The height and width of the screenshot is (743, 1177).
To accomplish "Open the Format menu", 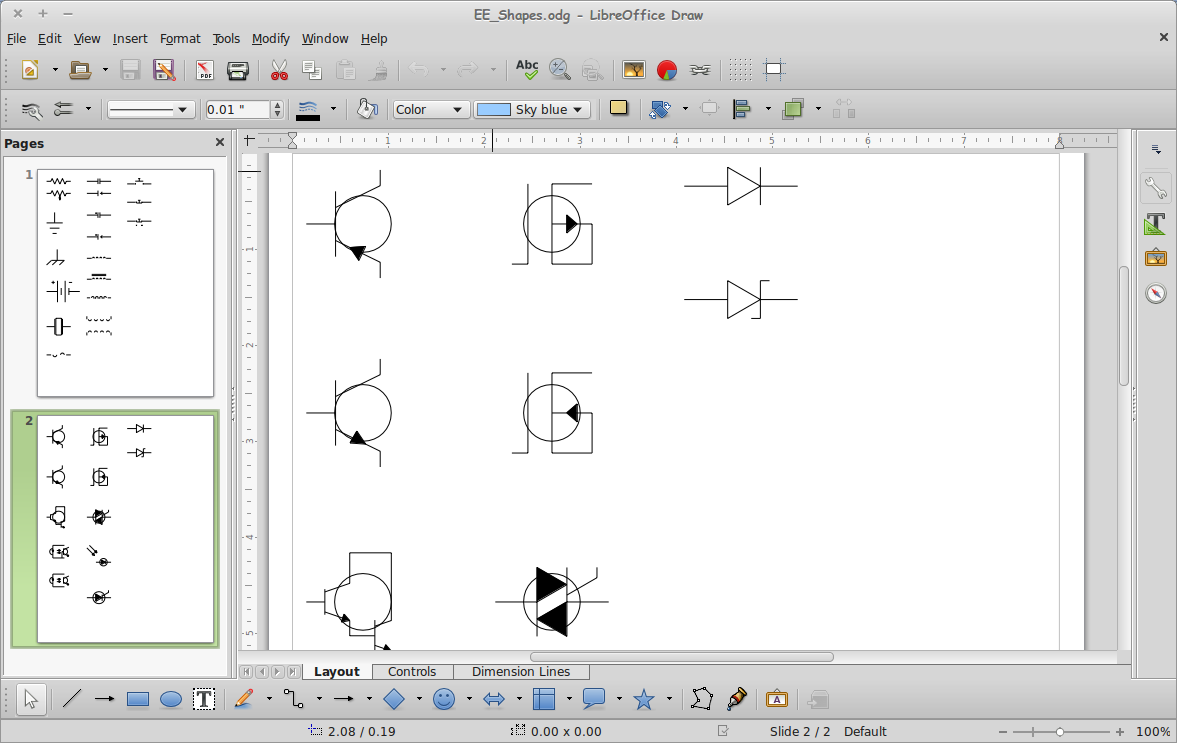I will pyautogui.click(x=180, y=38).
